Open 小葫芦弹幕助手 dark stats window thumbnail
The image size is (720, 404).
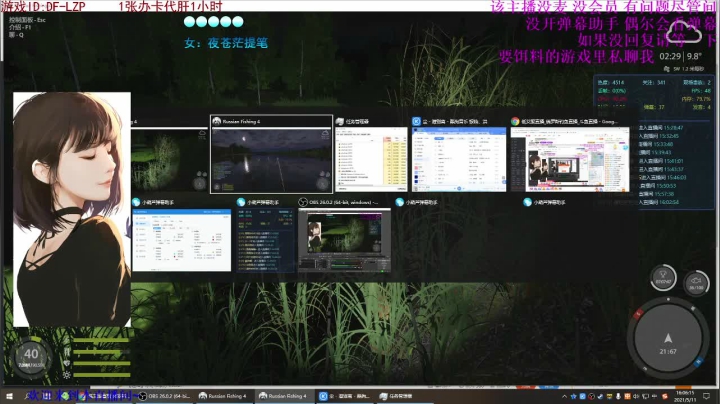(265, 240)
